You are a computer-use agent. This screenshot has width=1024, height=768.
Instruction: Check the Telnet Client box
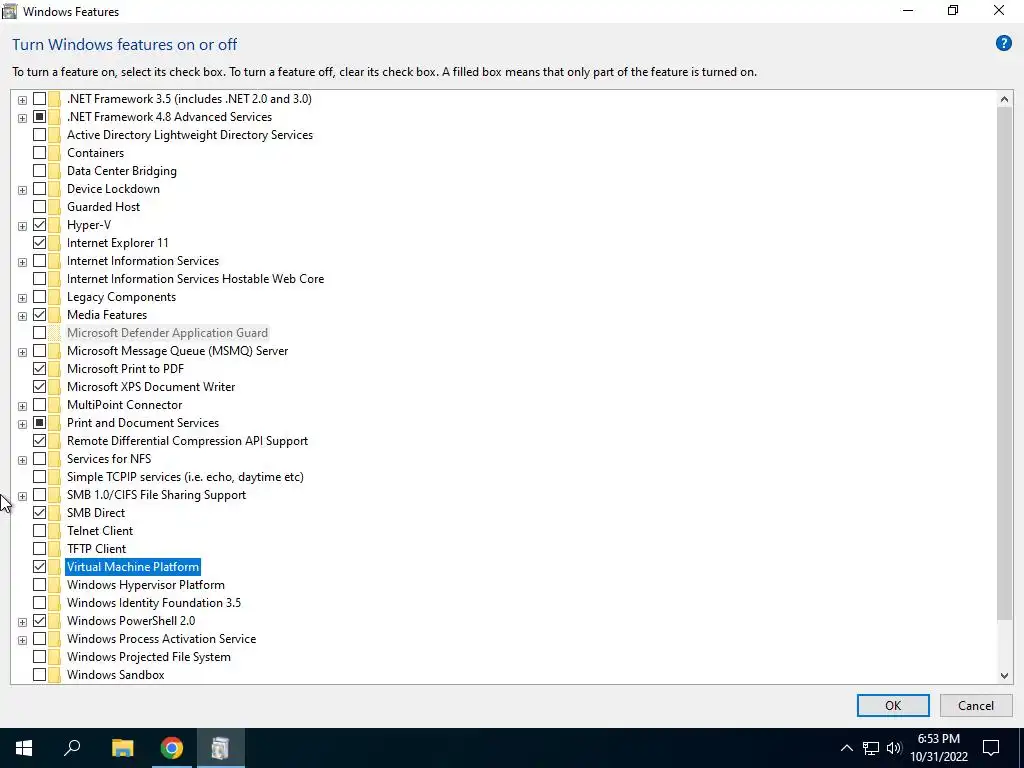pyautogui.click(x=39, y=531)
